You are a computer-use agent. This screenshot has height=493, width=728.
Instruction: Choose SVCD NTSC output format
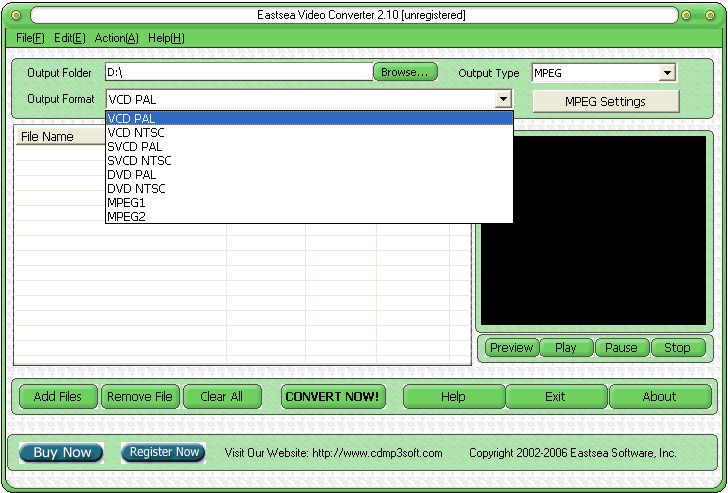309,161
